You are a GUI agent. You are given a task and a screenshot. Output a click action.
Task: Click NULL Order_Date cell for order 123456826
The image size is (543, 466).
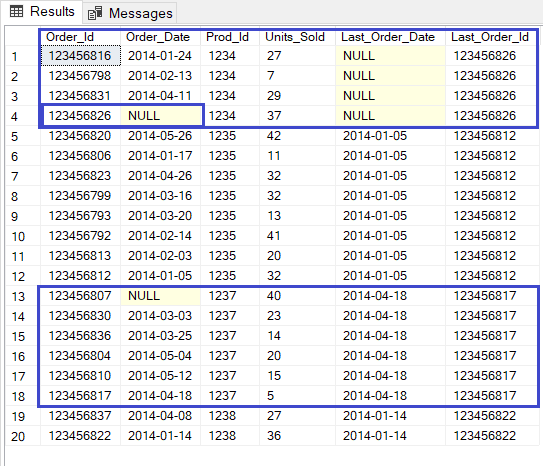pyautogui.click(x=160, y=116)
